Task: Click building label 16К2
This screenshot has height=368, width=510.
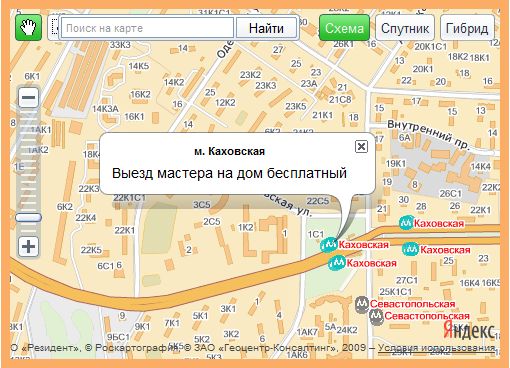Action: (x=140, y=94)
